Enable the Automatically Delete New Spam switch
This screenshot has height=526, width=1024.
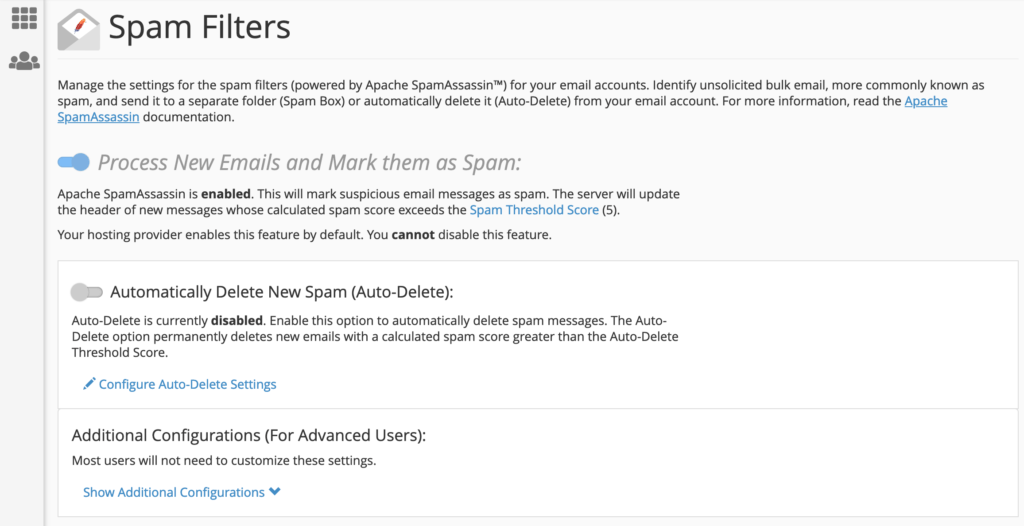pyautogui.click(x=87, y=292)
